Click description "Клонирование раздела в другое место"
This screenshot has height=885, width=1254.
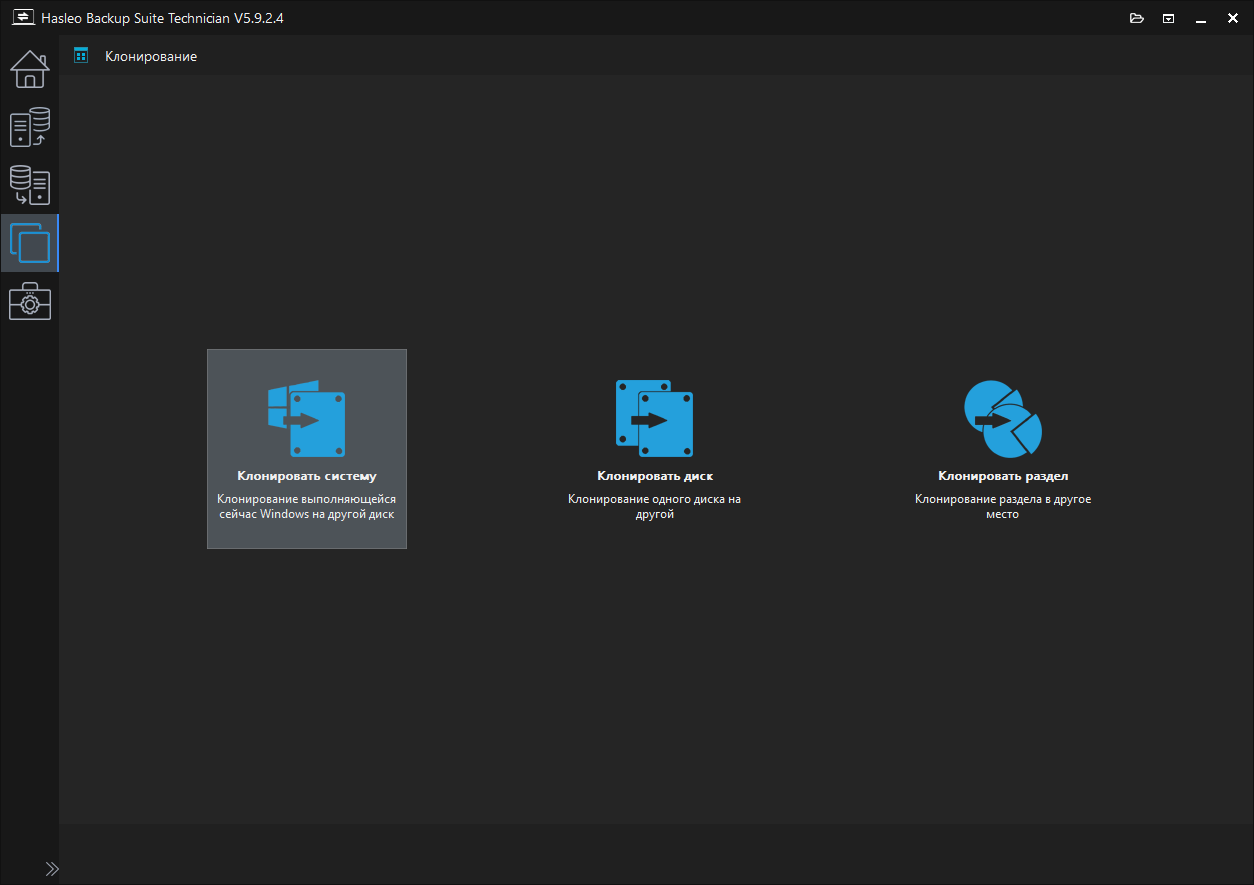point(1003,507)
